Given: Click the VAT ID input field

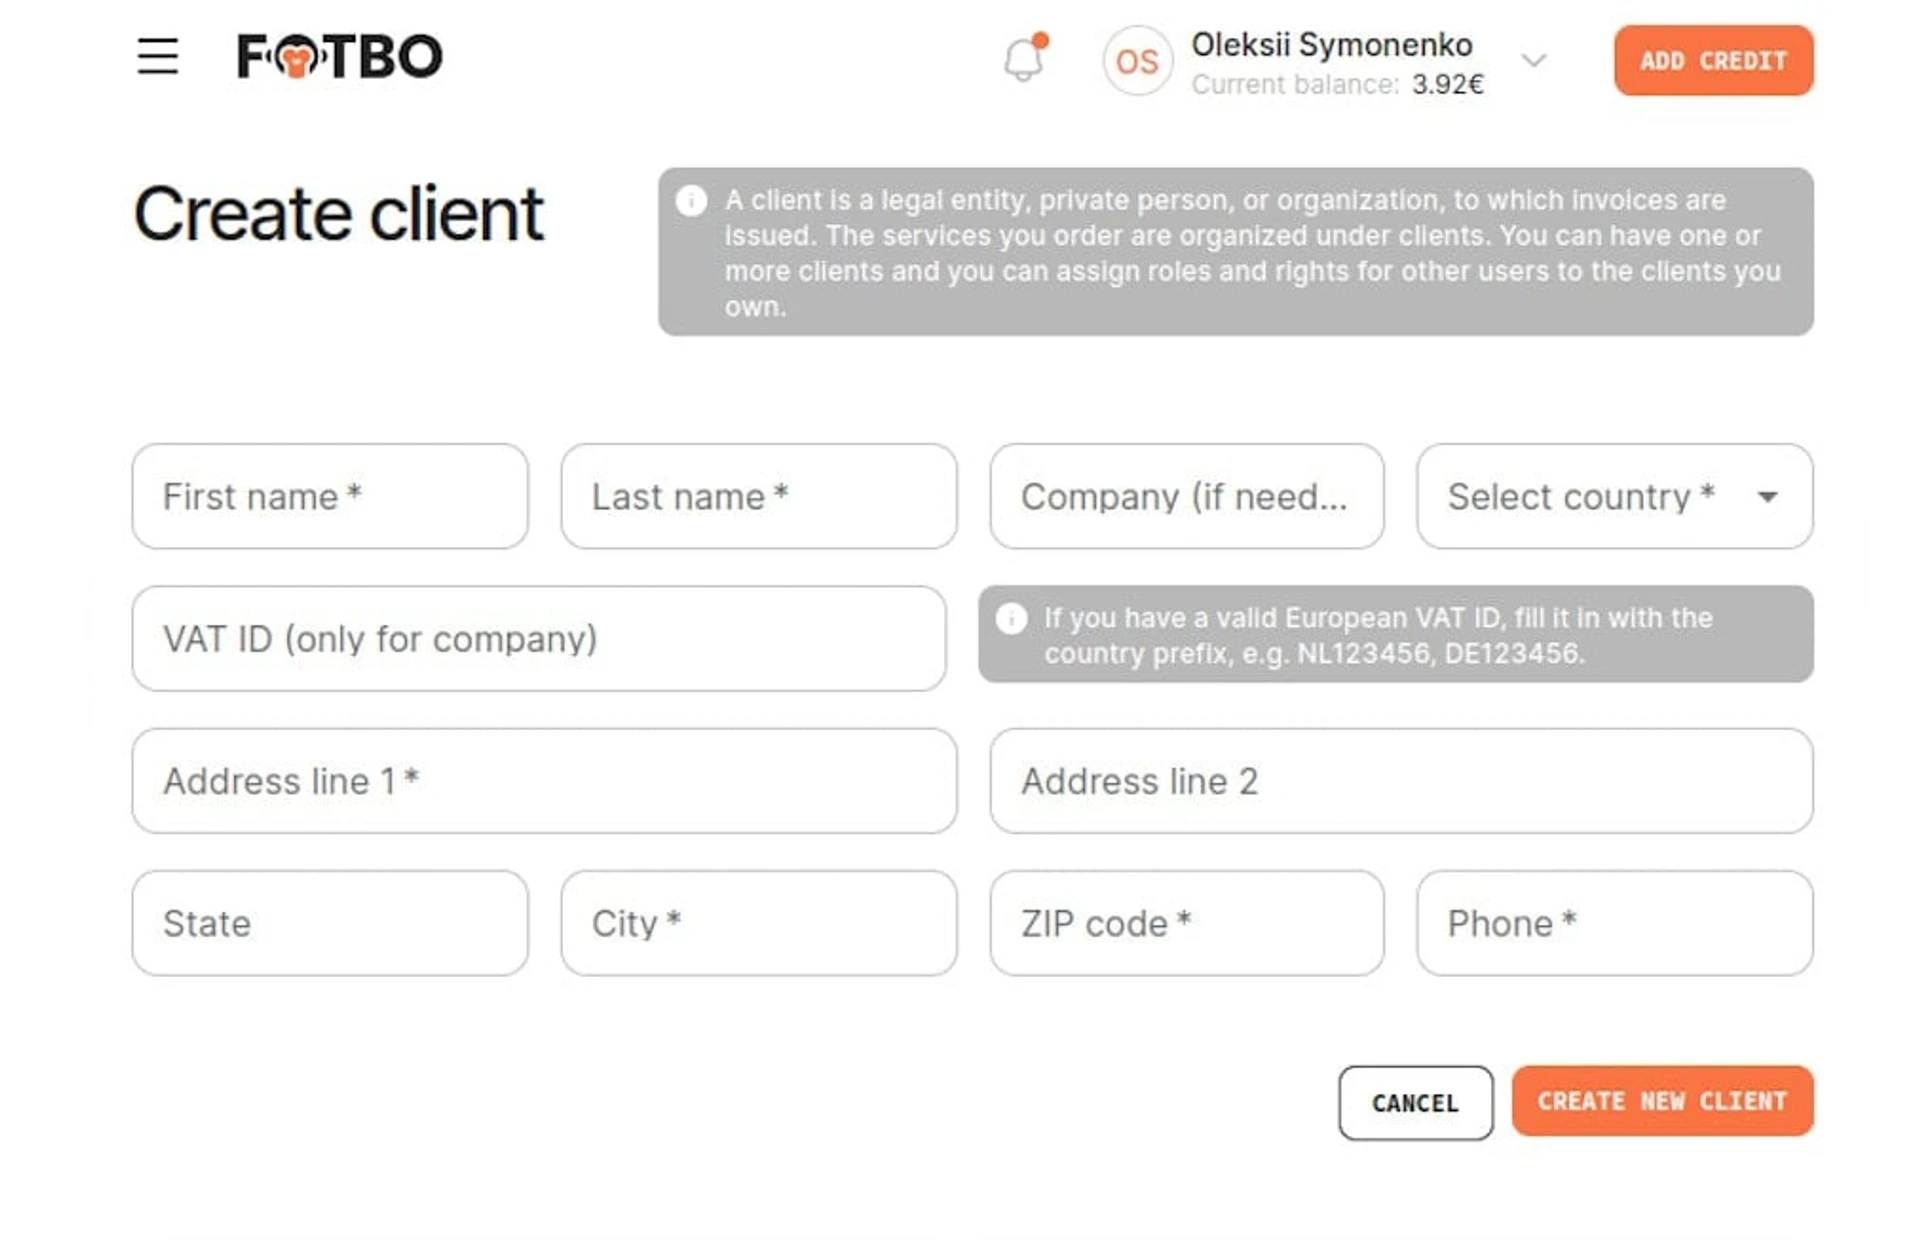Looking at the screenshot, I should click(539, 638).
